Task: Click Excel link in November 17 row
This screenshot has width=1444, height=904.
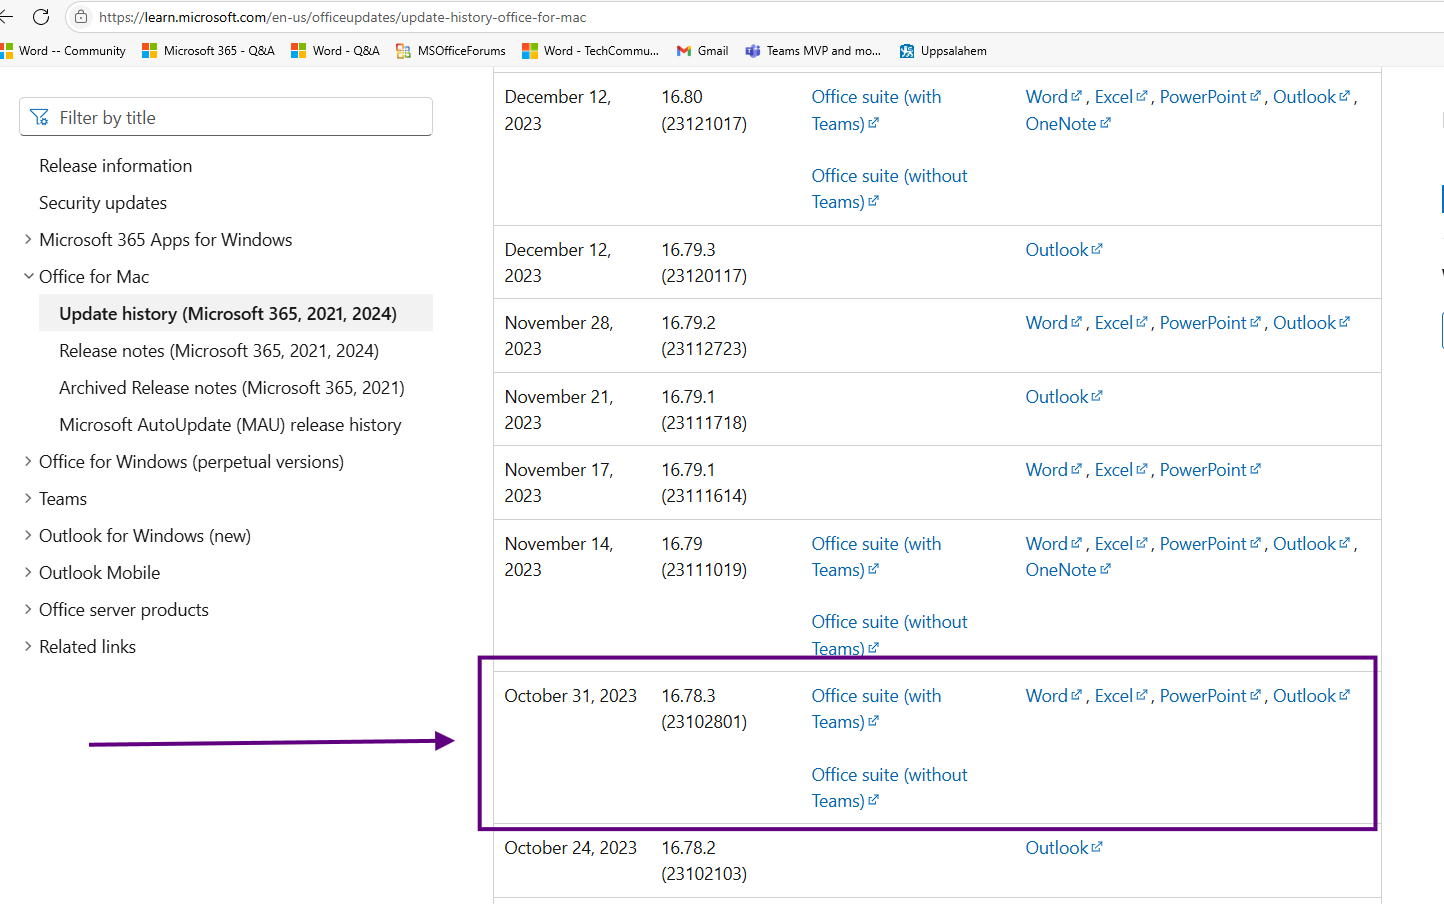Action: (1120, 470)
